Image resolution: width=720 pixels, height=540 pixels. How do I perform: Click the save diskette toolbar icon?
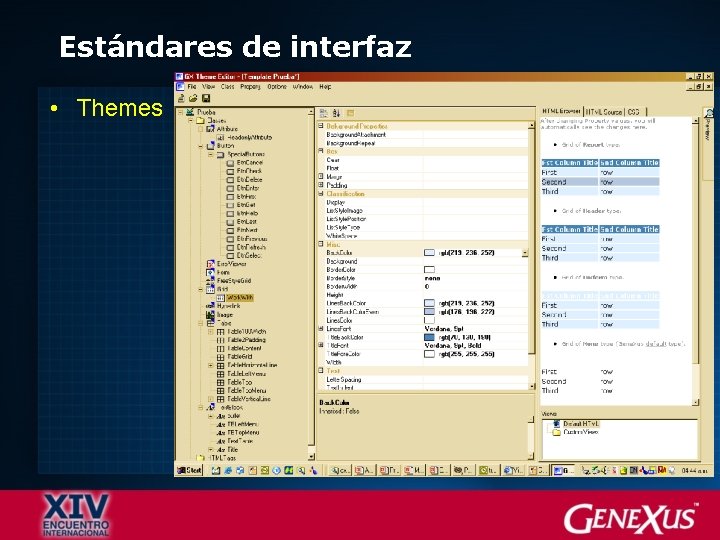(206, 98)
